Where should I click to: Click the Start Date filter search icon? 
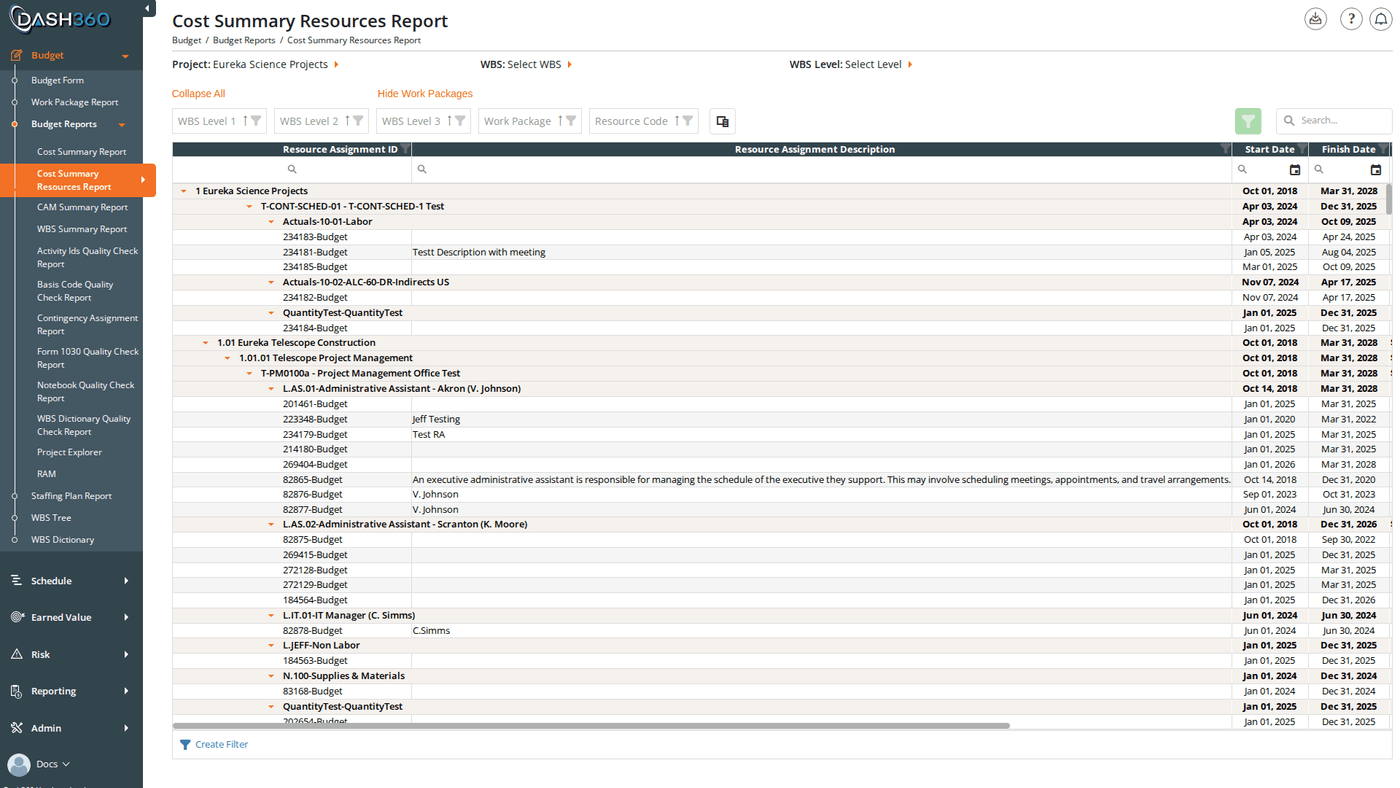(x=1243, y=170)
